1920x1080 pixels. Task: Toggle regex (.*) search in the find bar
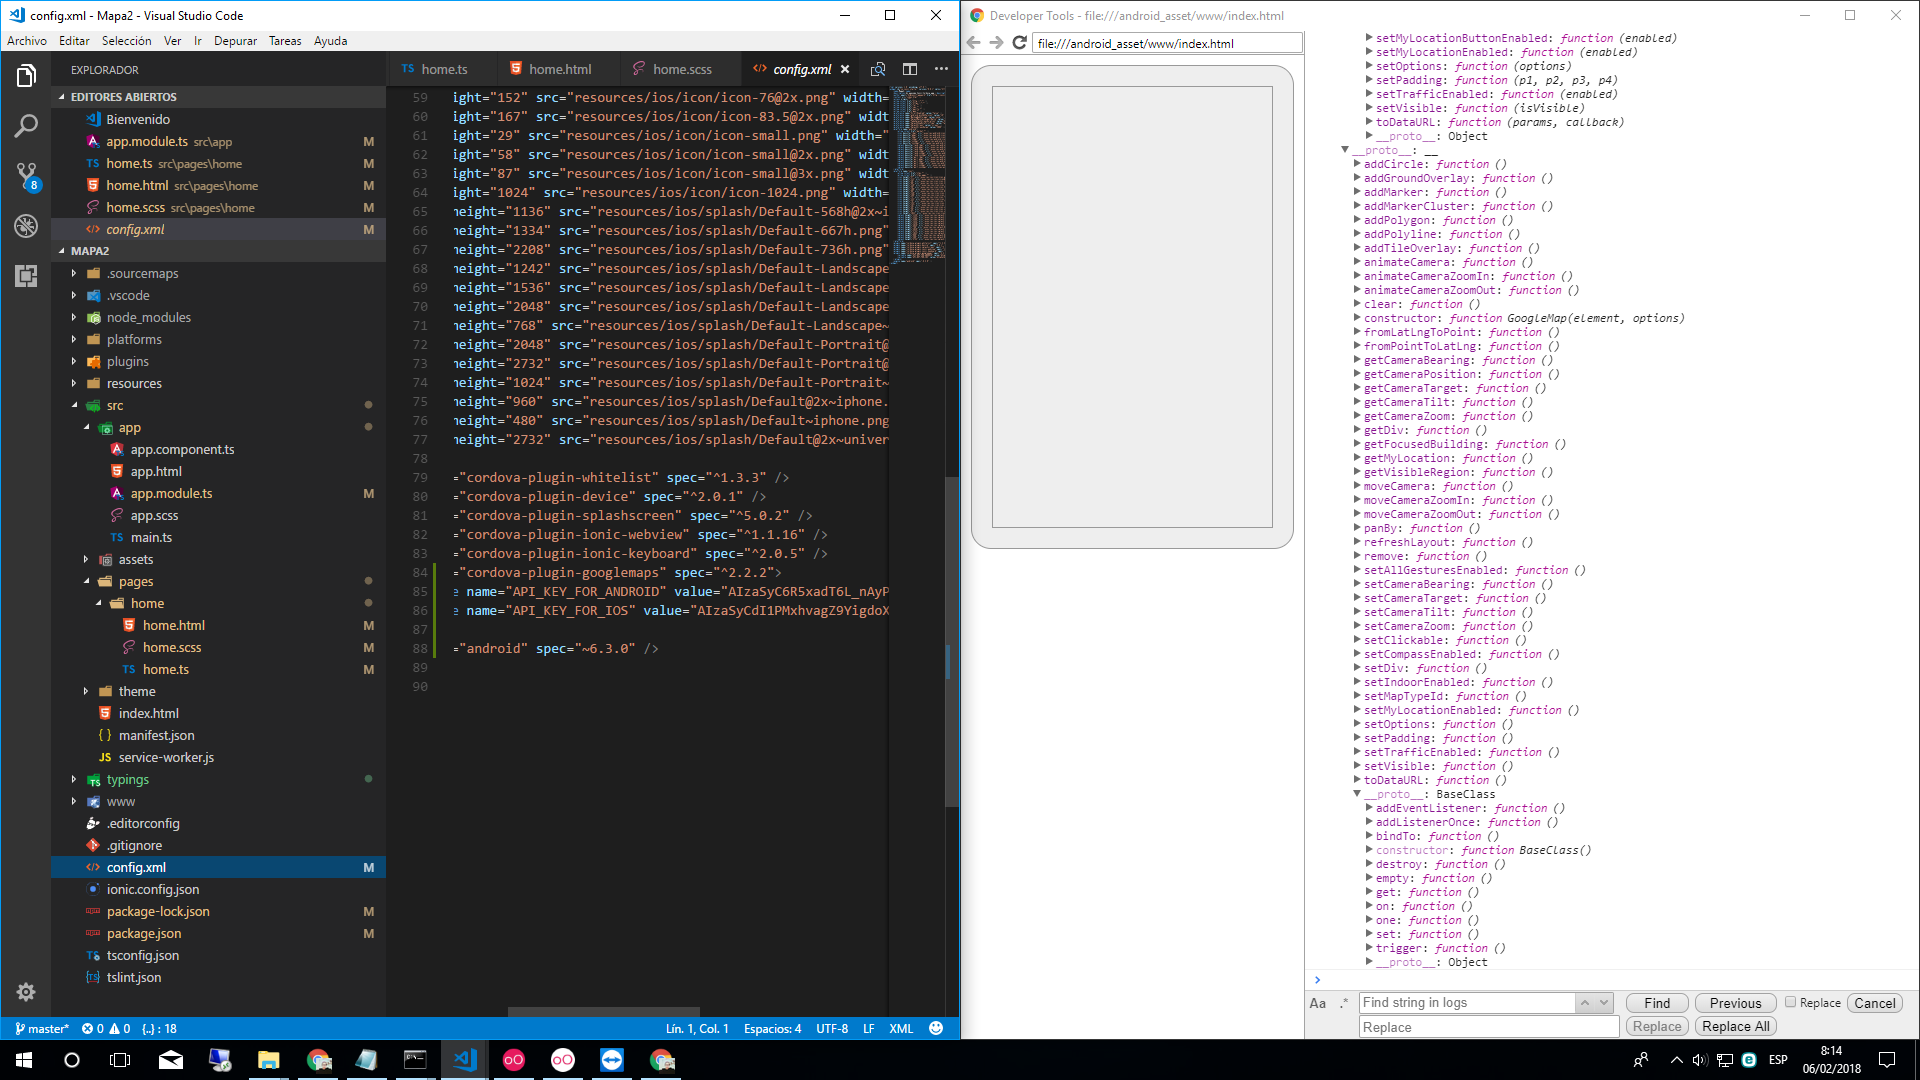[x=1343, y=1002]
